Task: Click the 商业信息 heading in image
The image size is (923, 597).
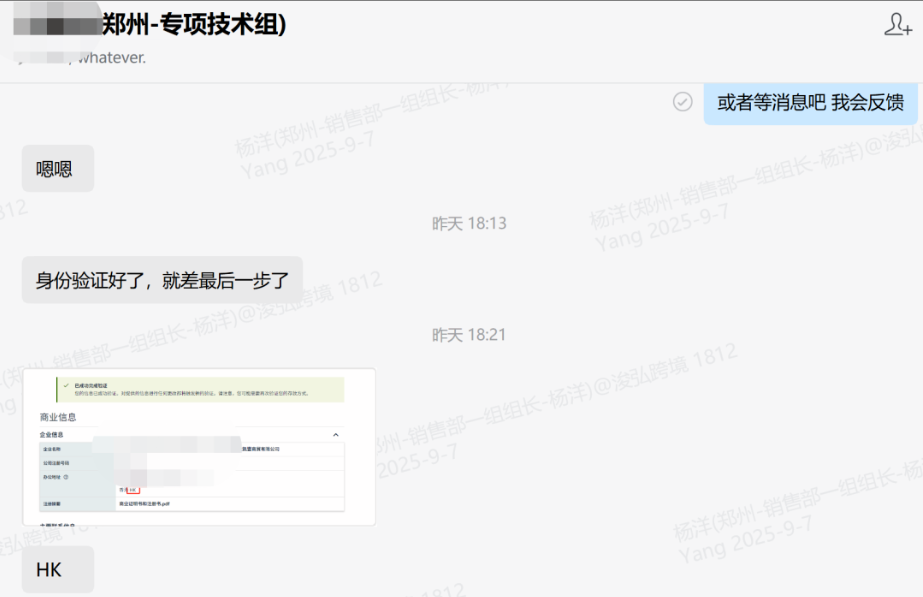Action: [57, 416]
